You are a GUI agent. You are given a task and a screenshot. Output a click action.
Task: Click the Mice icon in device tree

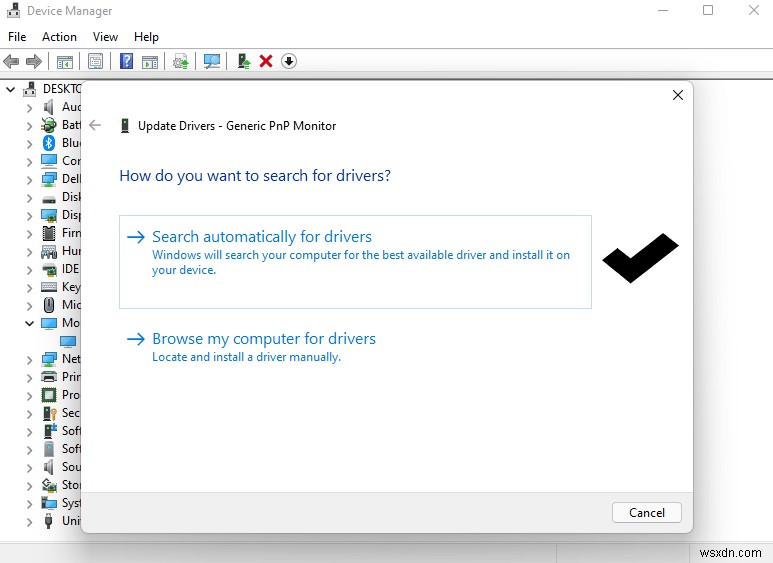tap(48, 305)
